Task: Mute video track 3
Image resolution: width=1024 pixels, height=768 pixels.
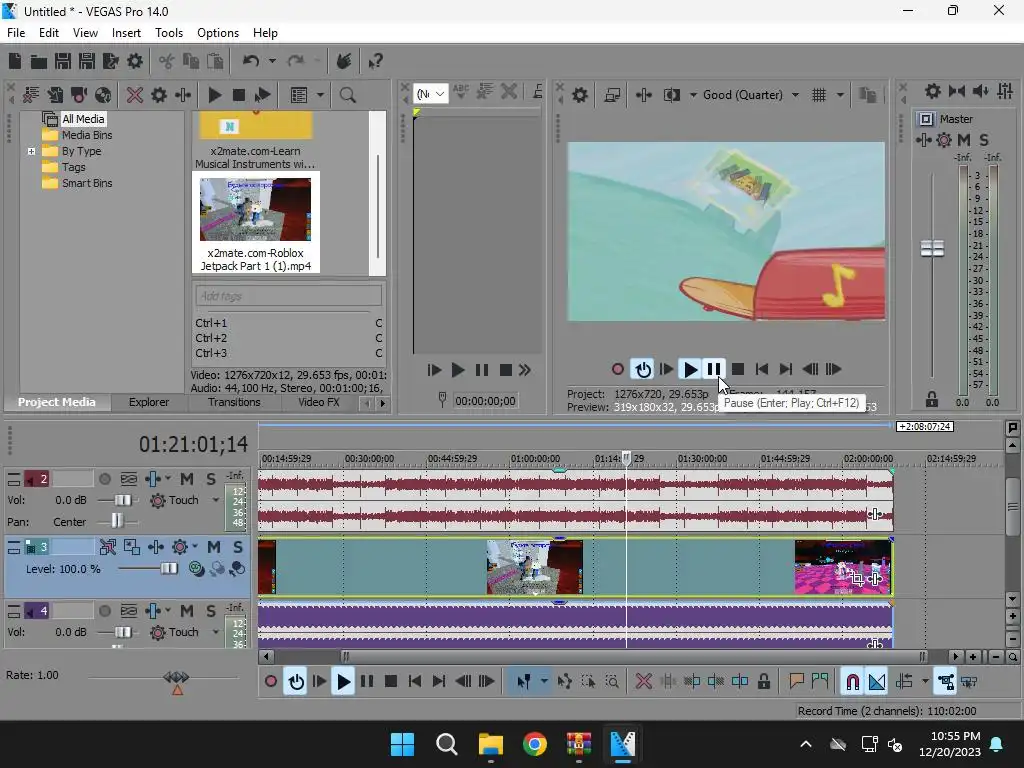Action: coord(214,547)
